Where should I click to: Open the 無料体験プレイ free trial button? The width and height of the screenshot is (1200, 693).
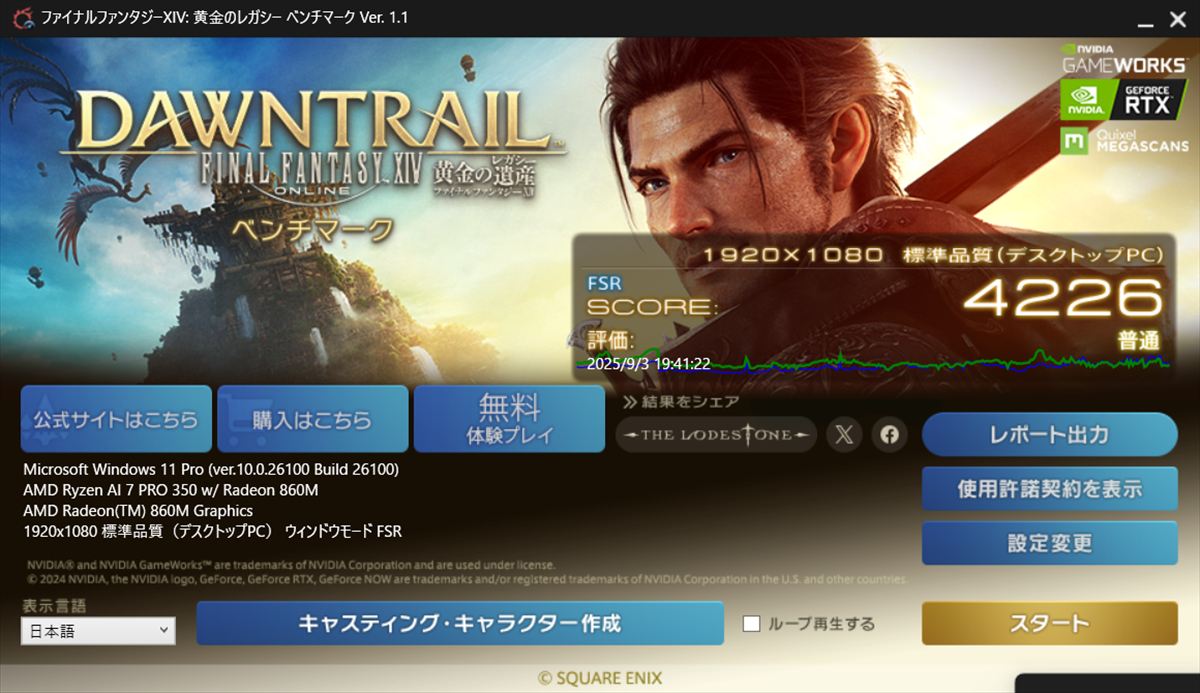pyautogui.click(x=509, y=419)
